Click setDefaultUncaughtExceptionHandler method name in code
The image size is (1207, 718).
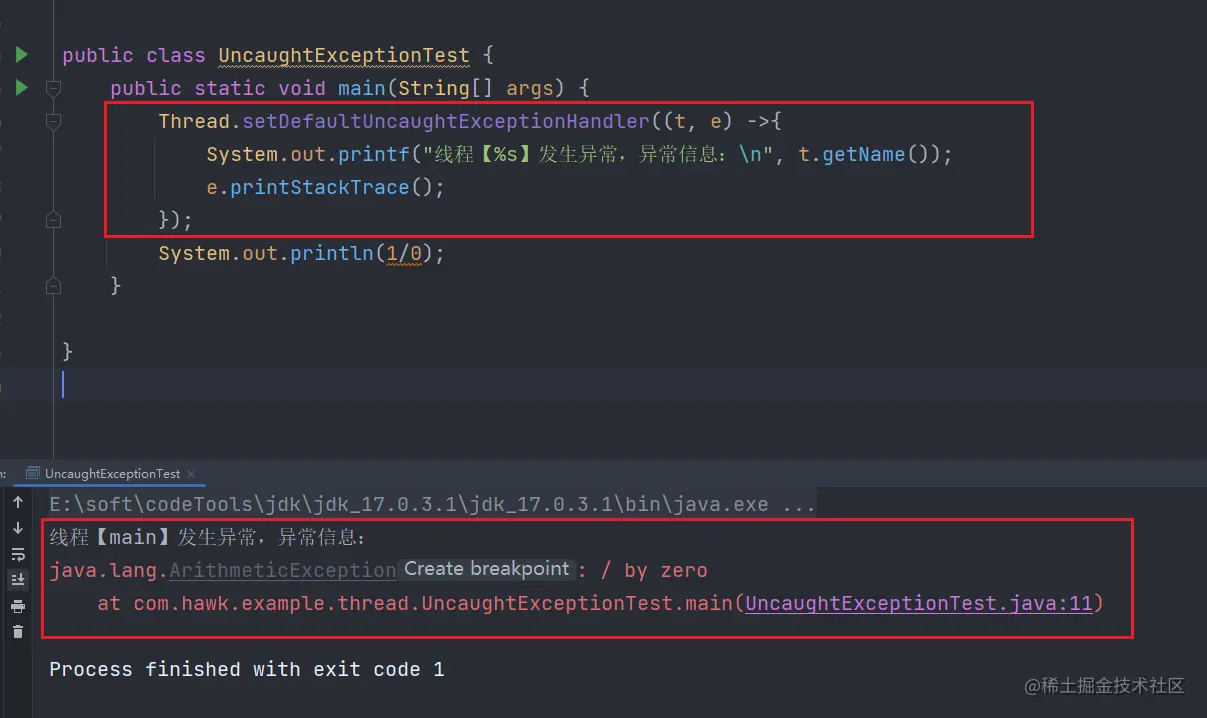pyautogui.click(x=445, y=121)
